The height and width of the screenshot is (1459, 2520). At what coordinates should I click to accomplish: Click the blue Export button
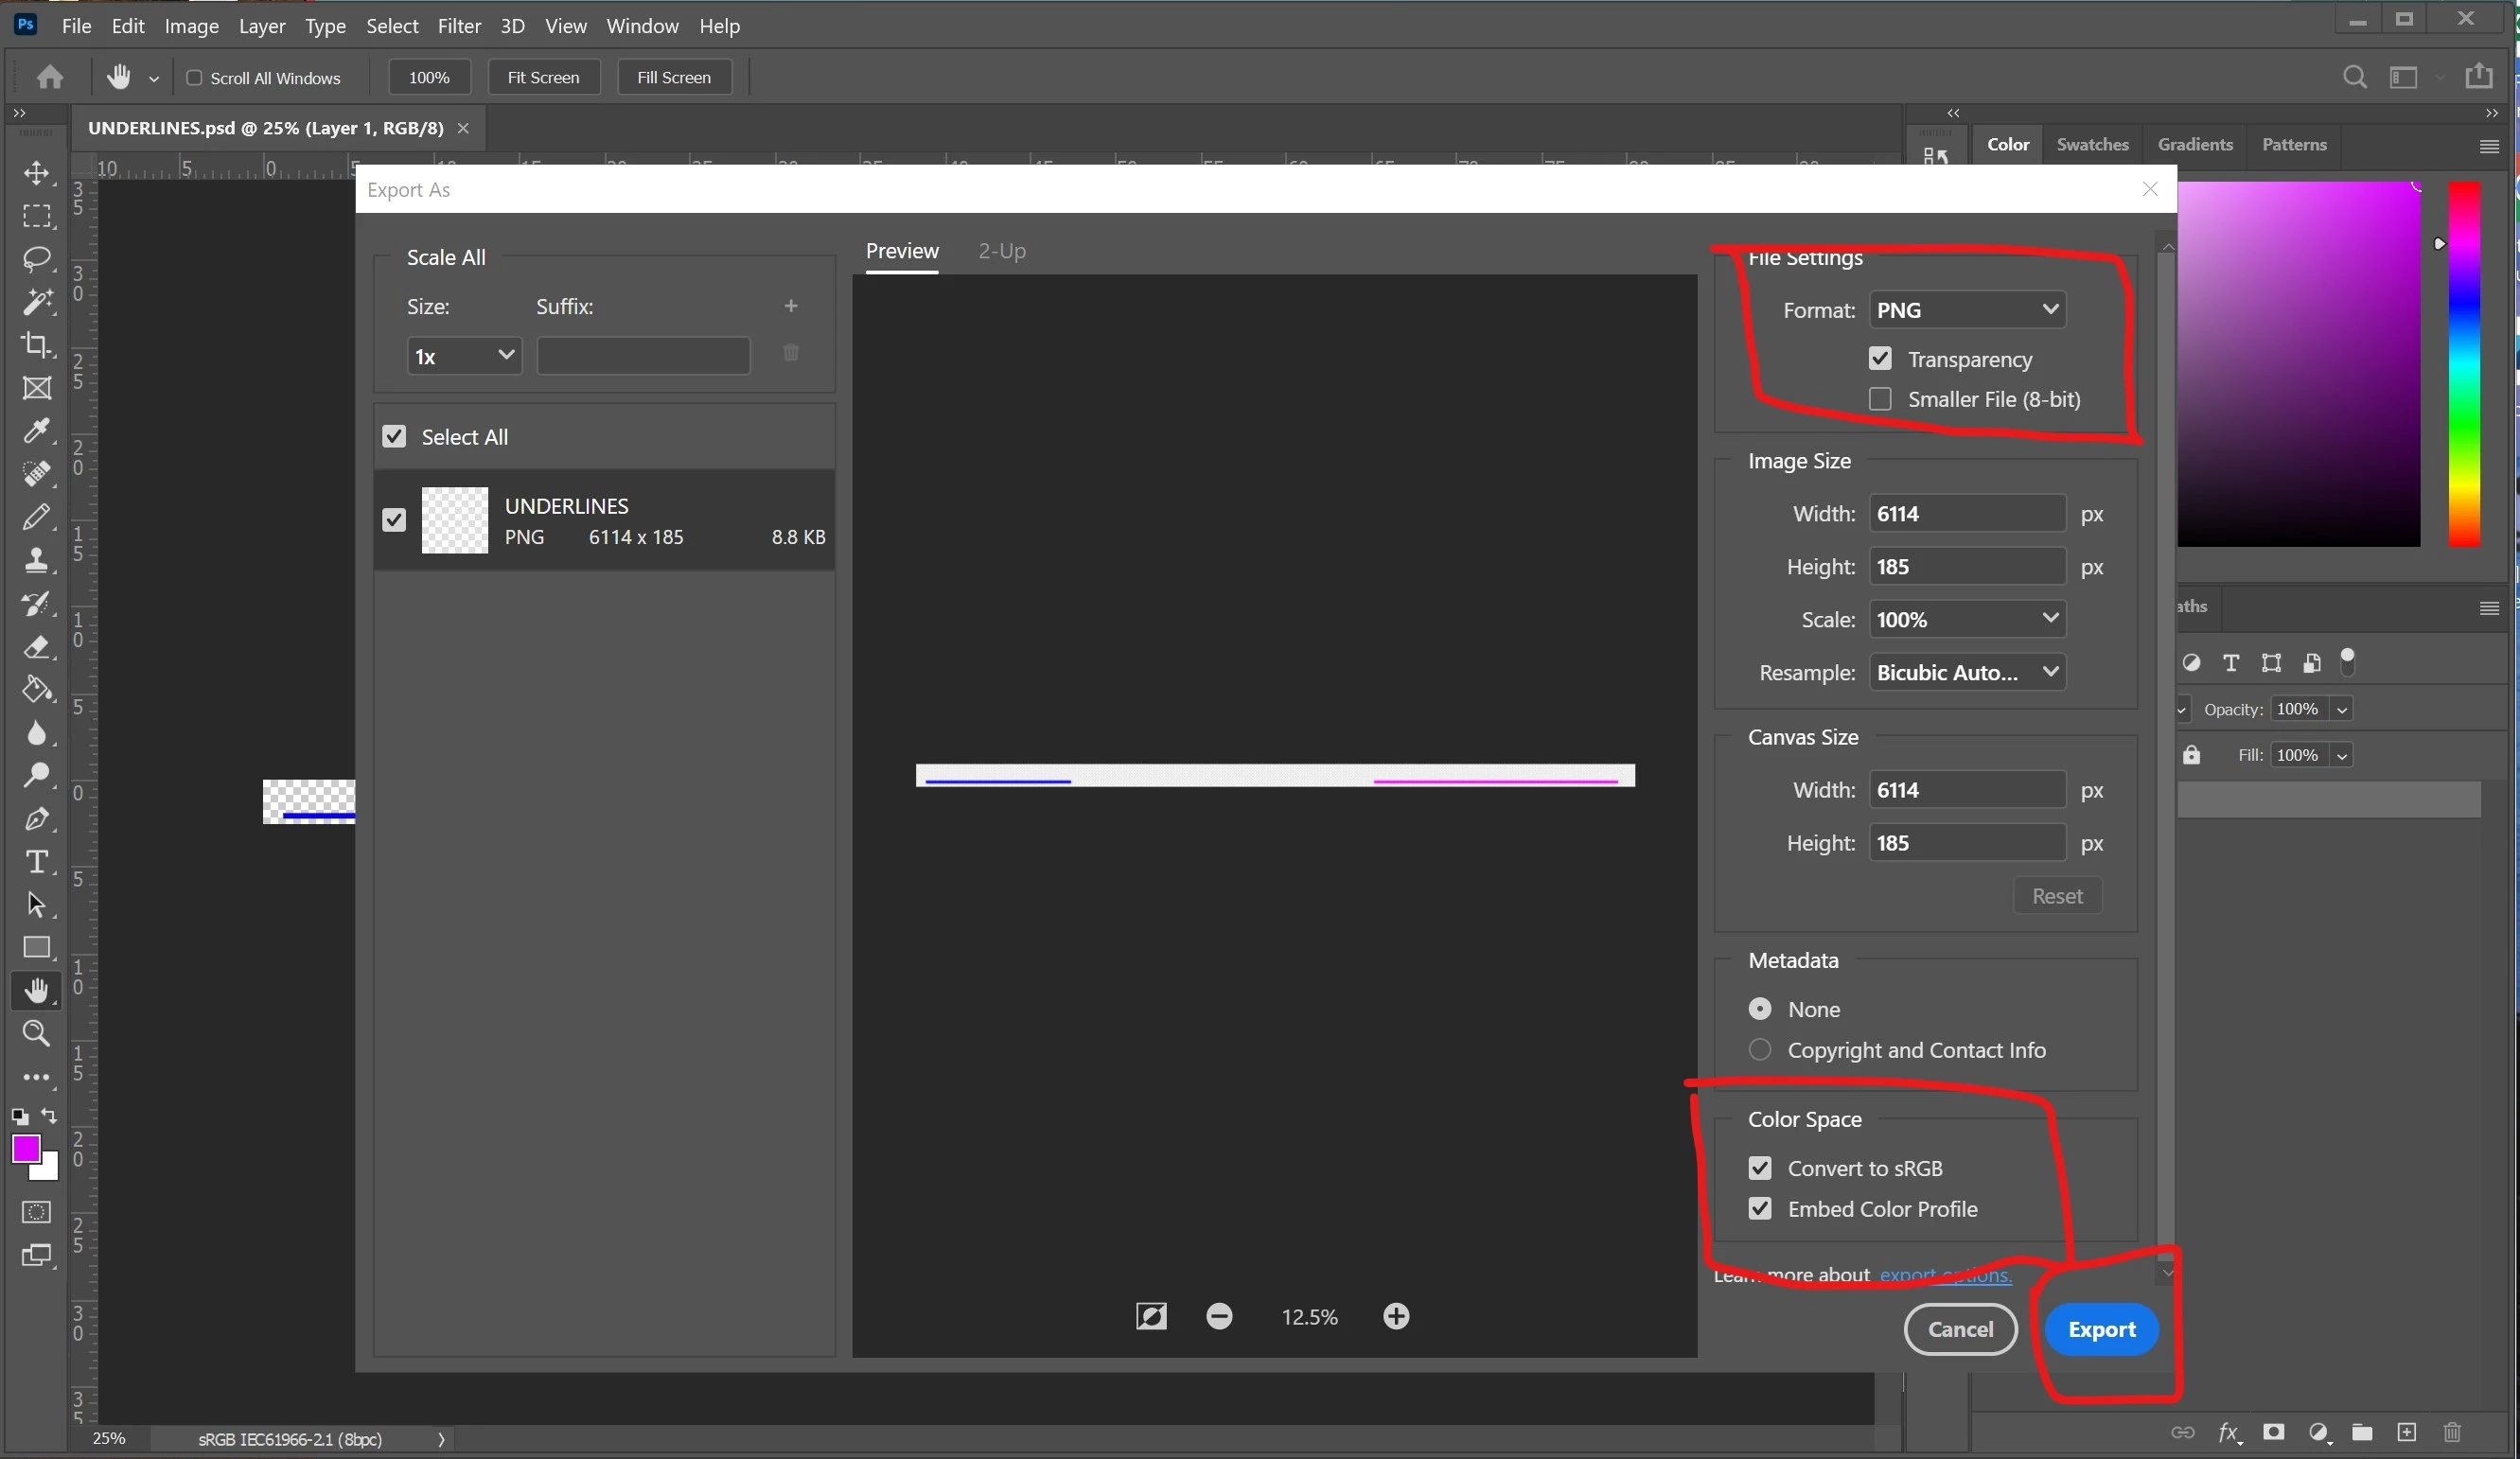[x=2101, y=1329]
